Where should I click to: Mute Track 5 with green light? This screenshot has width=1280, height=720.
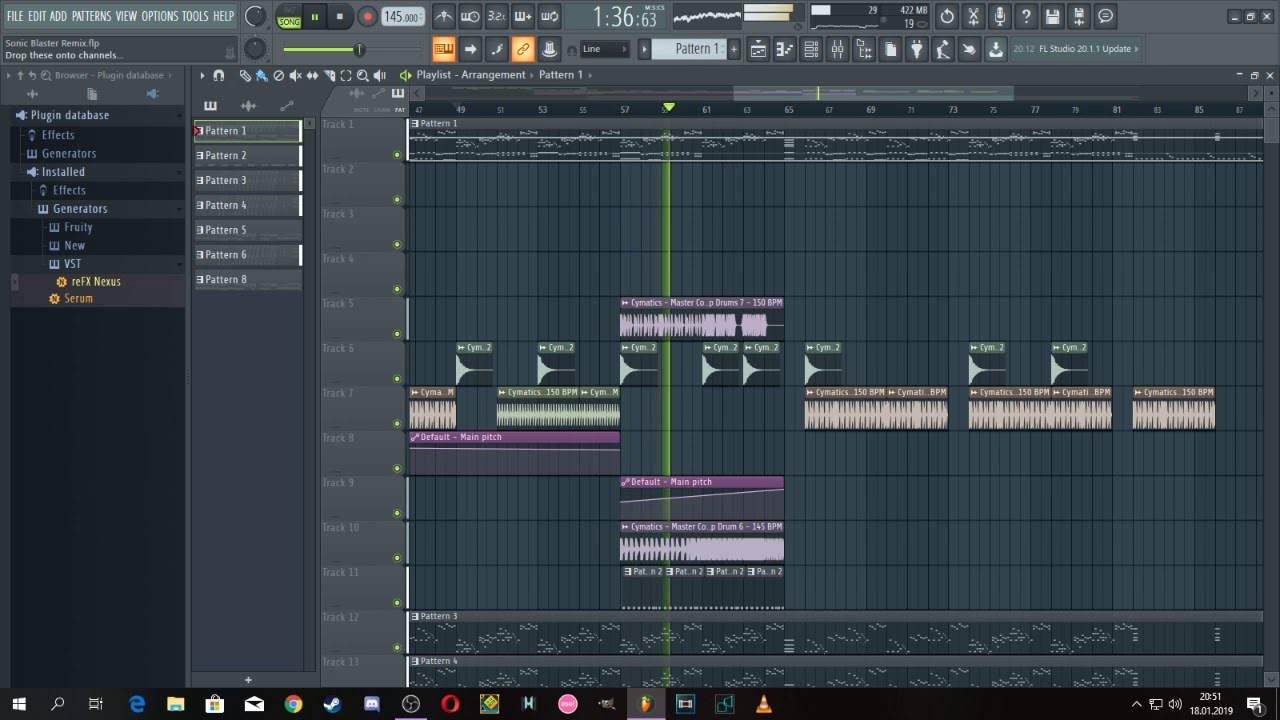tap(397, 334)
